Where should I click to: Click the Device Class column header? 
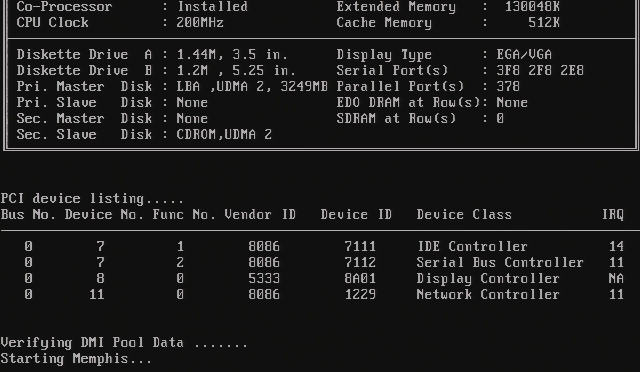click(464, 214)
